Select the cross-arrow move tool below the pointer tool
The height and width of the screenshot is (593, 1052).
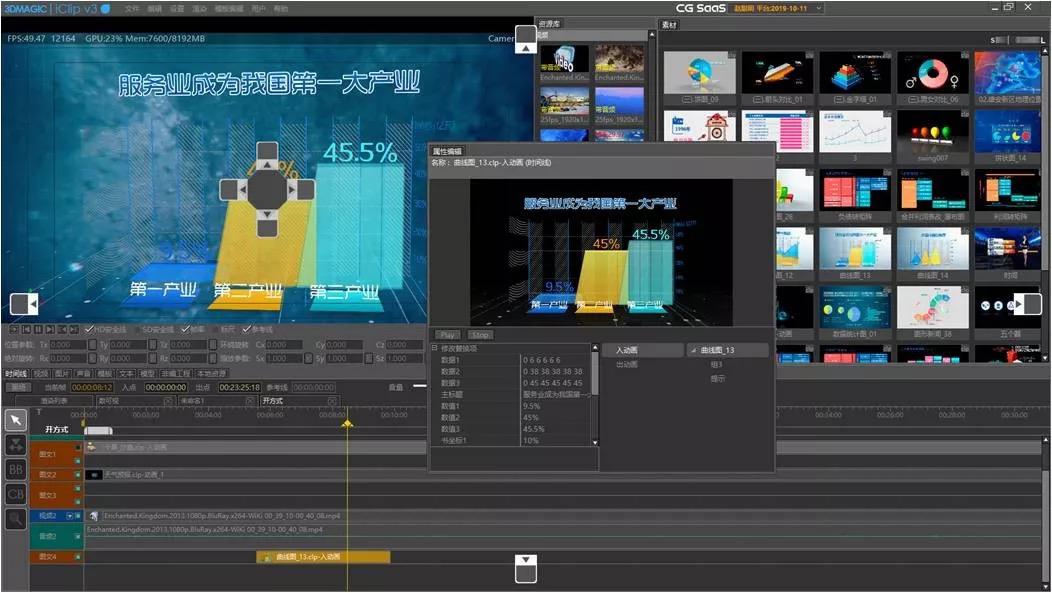[15, 445]
